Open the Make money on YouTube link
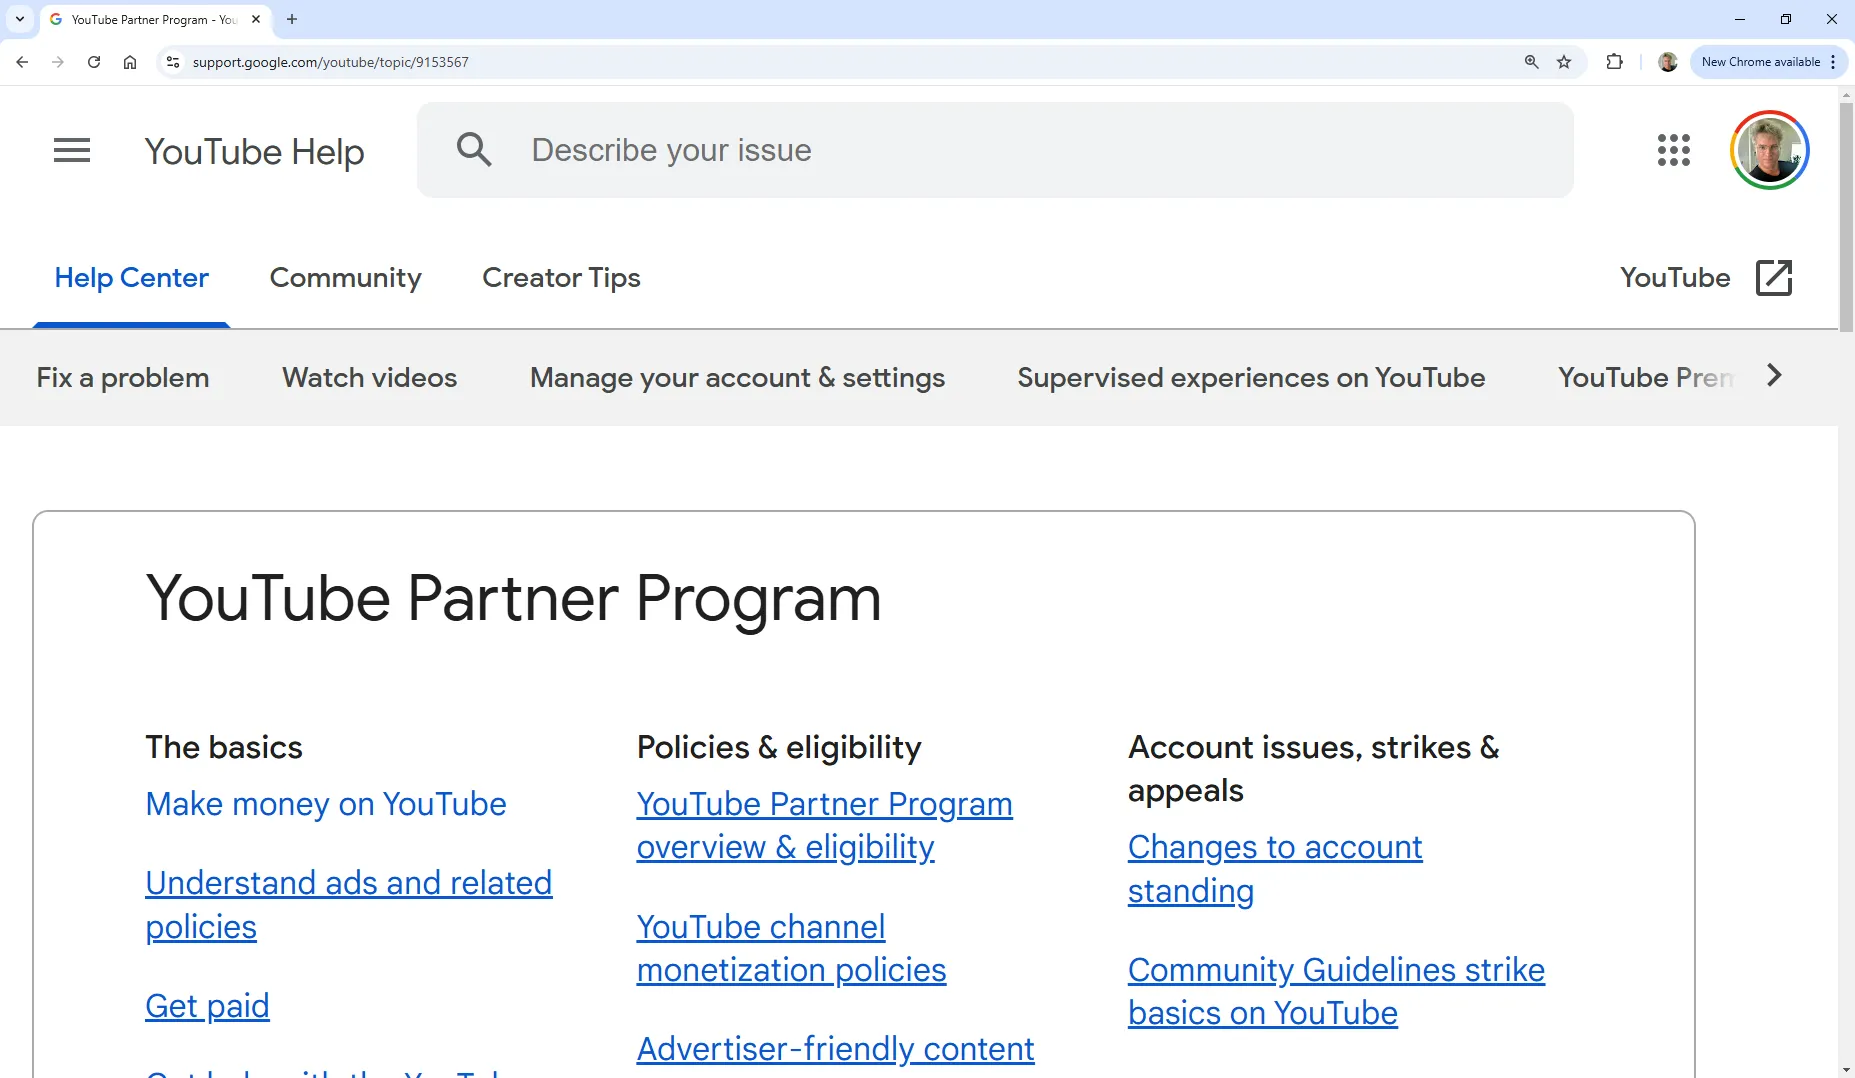The image size is (1855, 1078). click(x=326, y=804)
